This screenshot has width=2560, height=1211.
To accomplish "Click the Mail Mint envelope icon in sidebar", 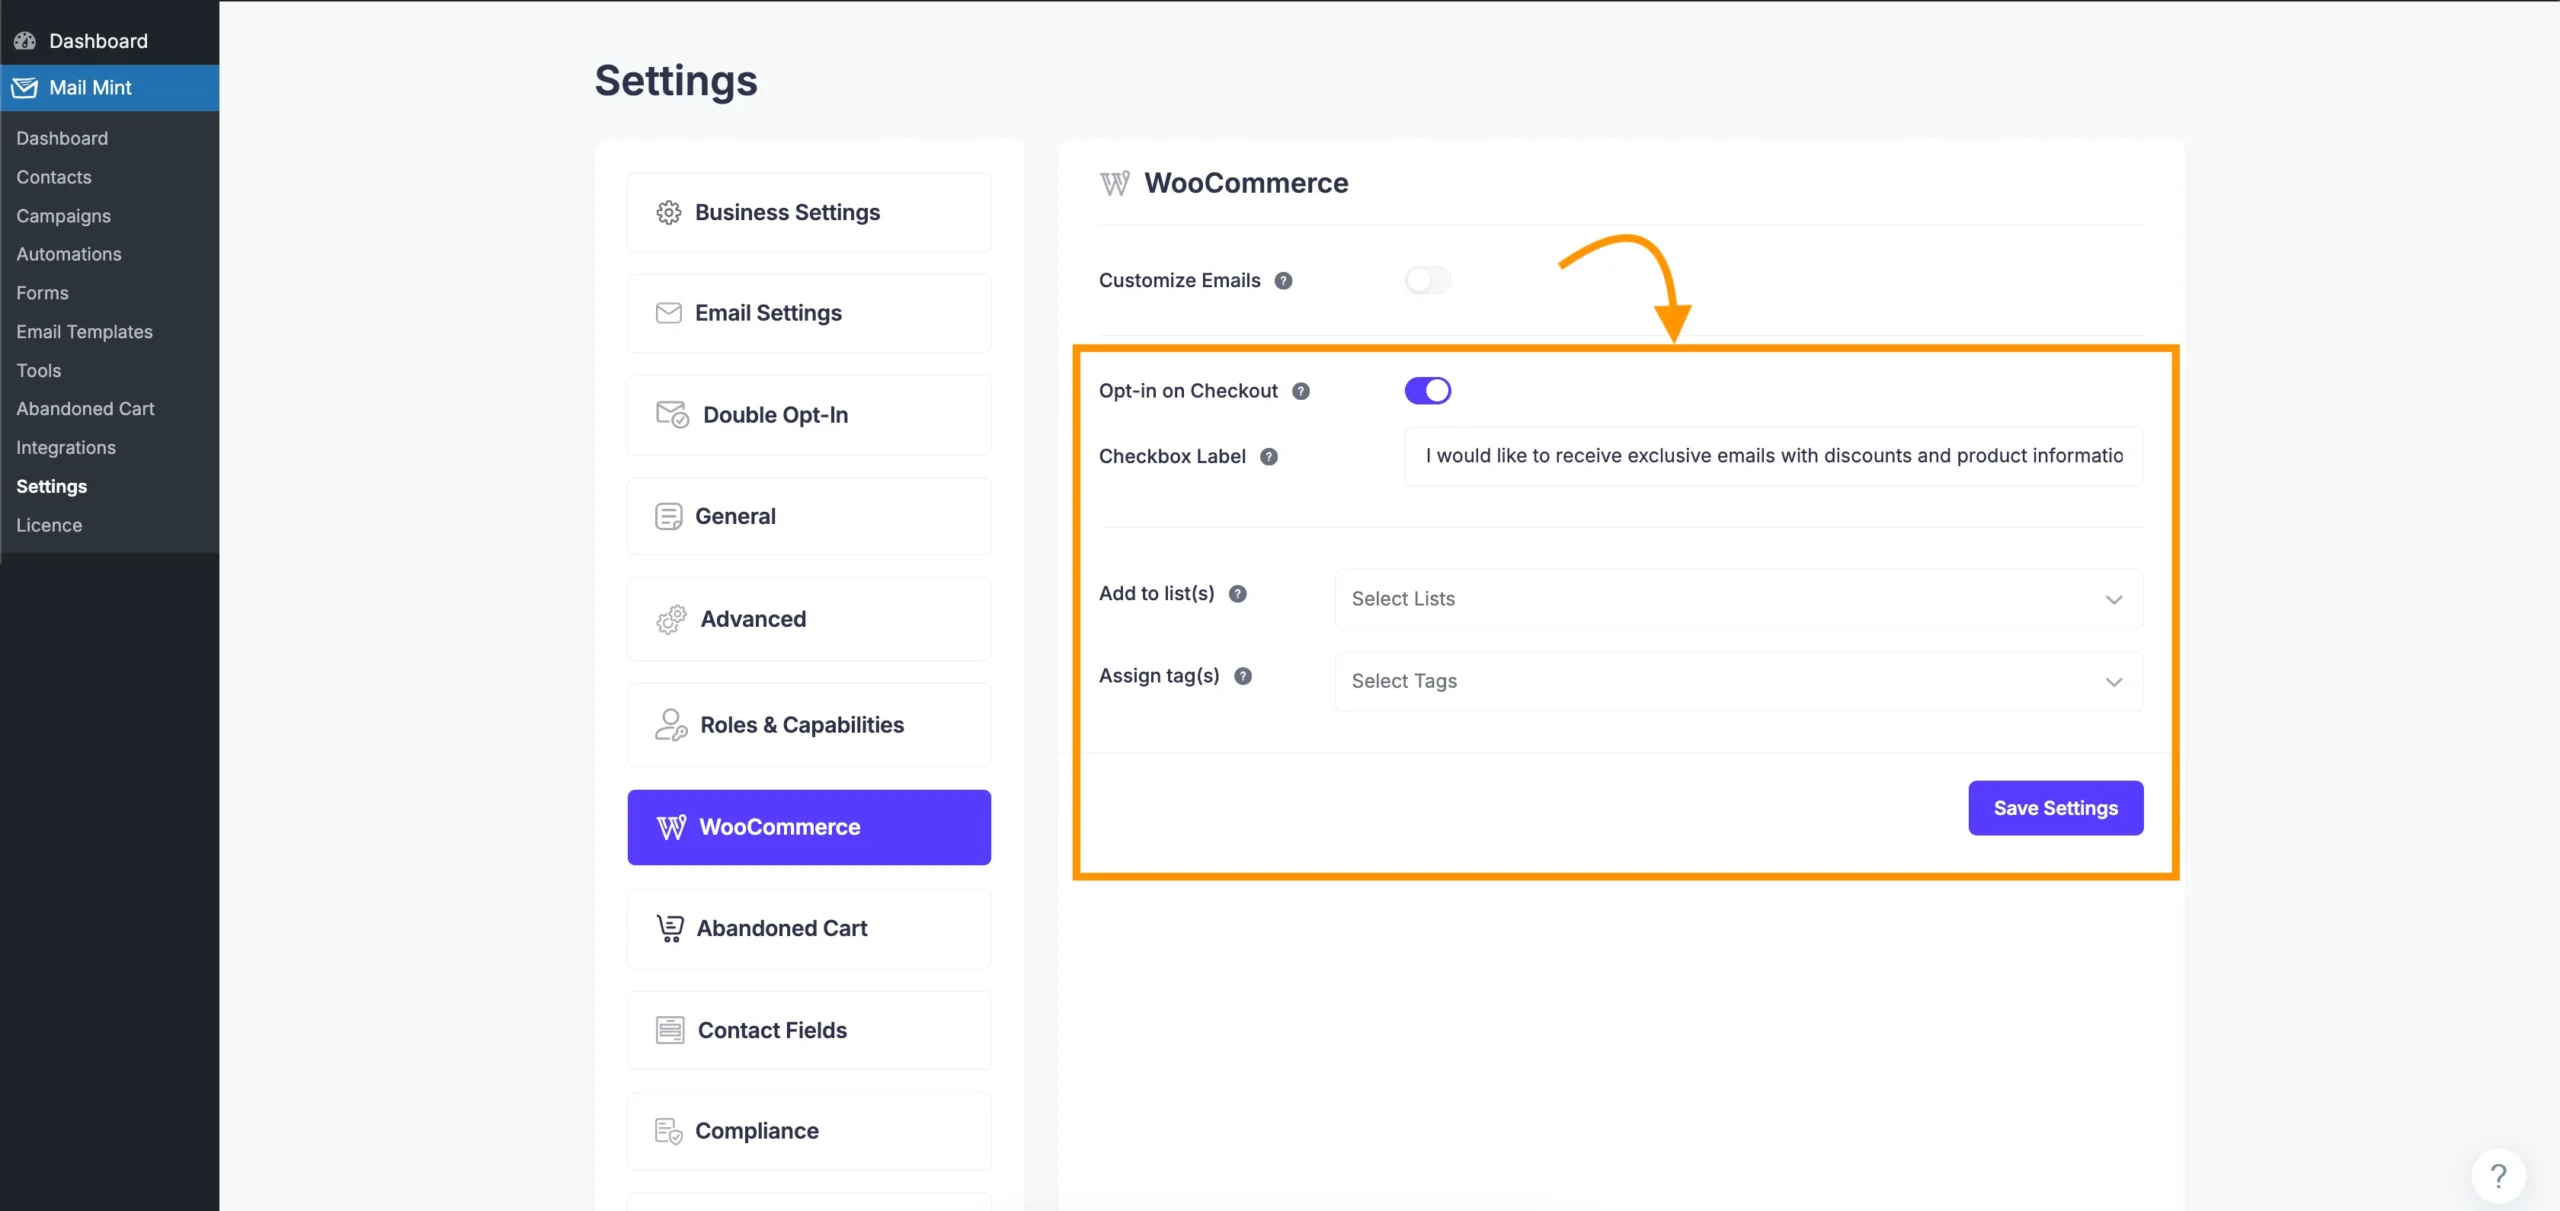I will 25,88.
